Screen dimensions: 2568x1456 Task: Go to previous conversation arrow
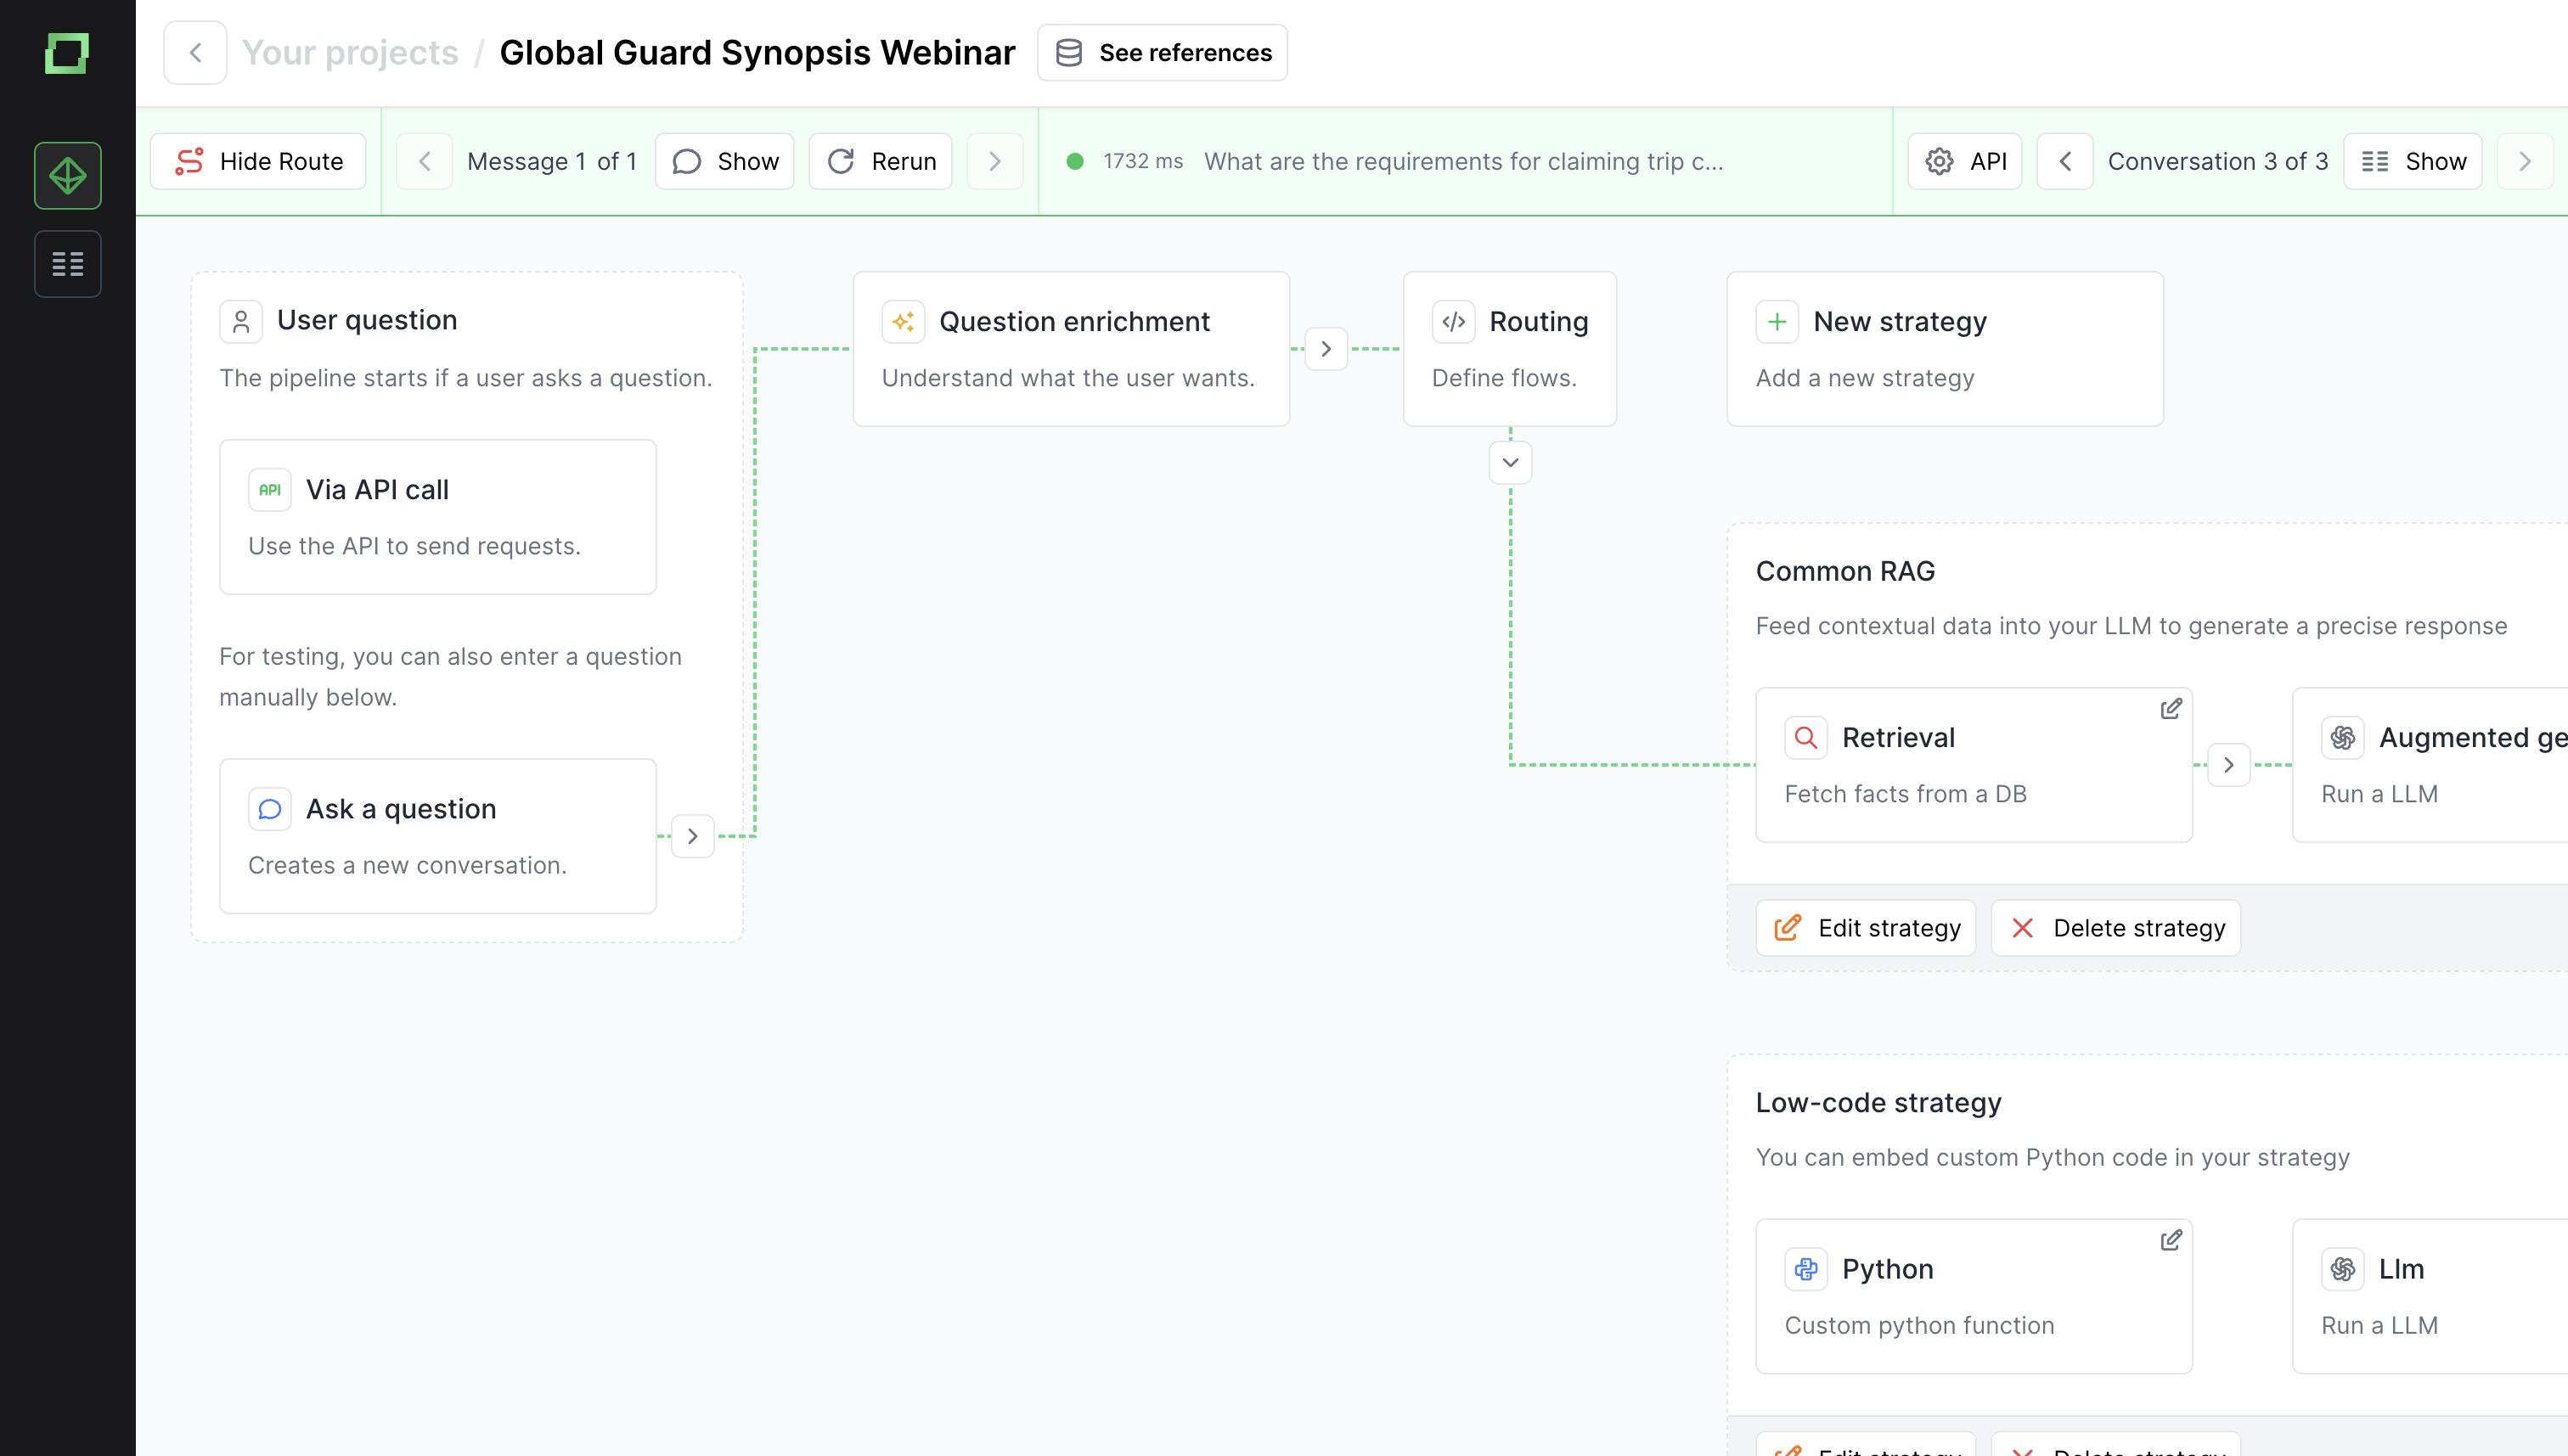[x=2065, y=161]
